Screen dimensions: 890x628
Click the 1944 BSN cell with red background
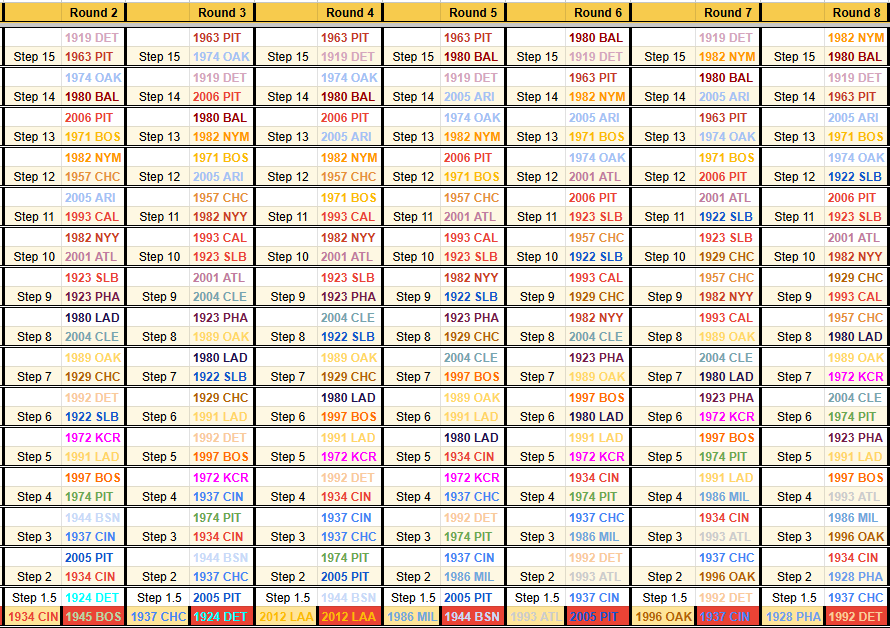(x=472, y=617)
